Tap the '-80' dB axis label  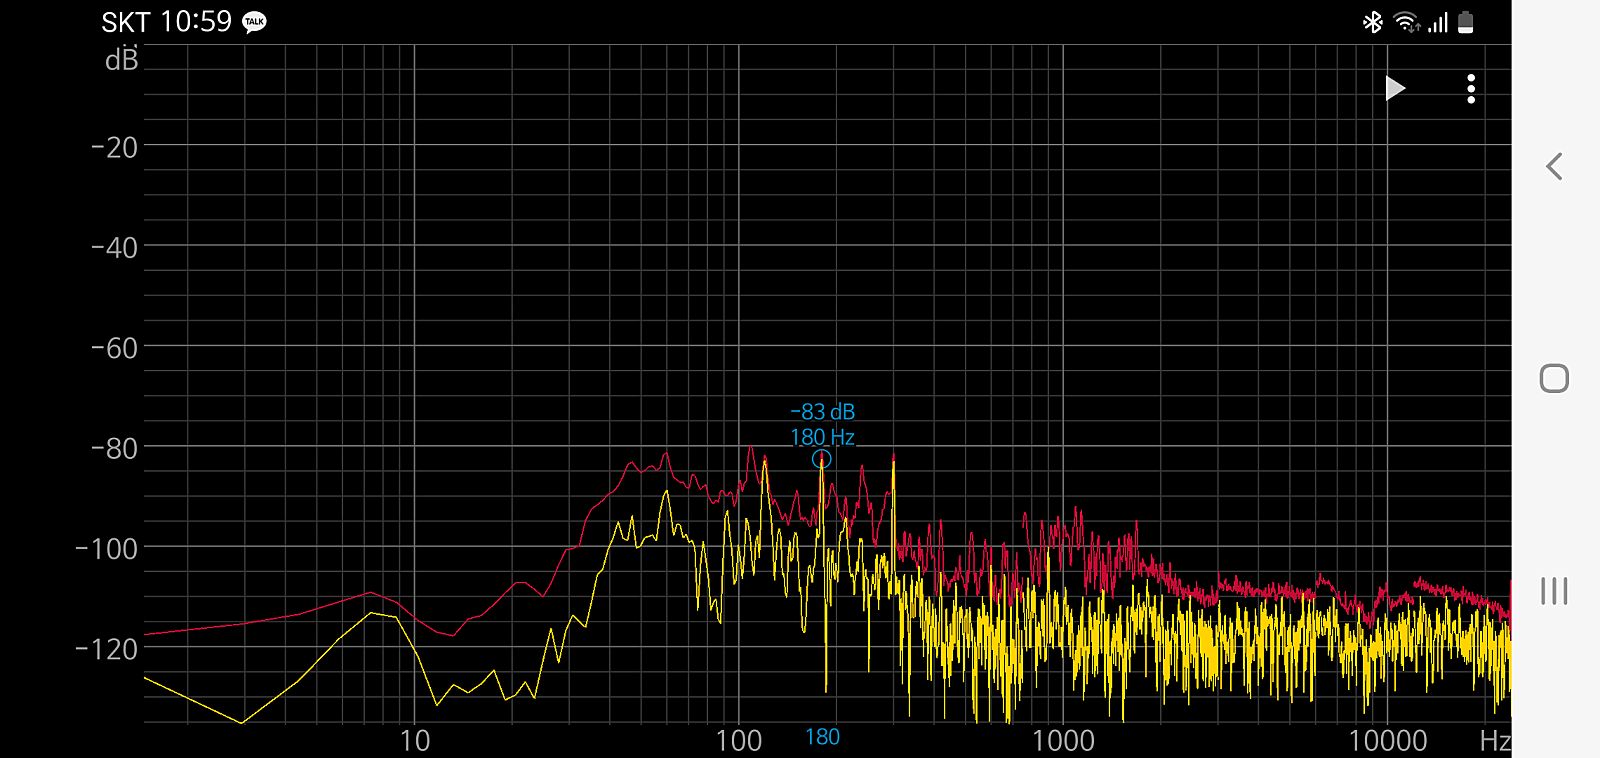(115, 448)
